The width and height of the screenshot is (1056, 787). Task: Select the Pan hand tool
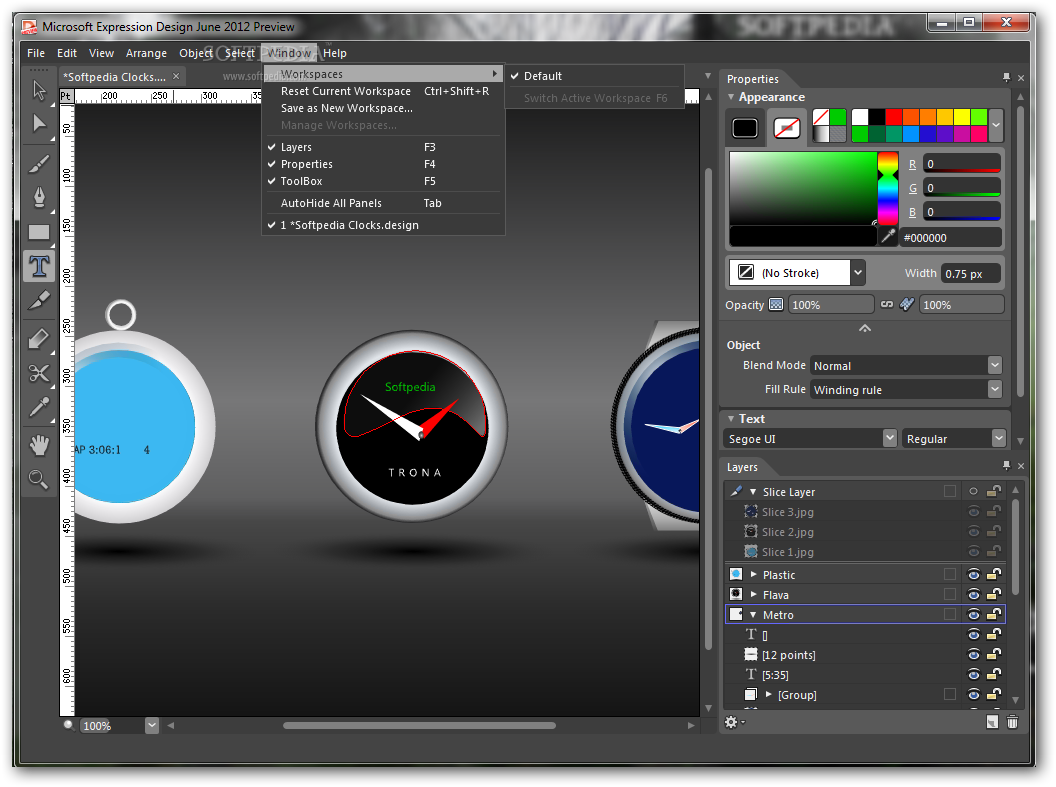point(39,445)
